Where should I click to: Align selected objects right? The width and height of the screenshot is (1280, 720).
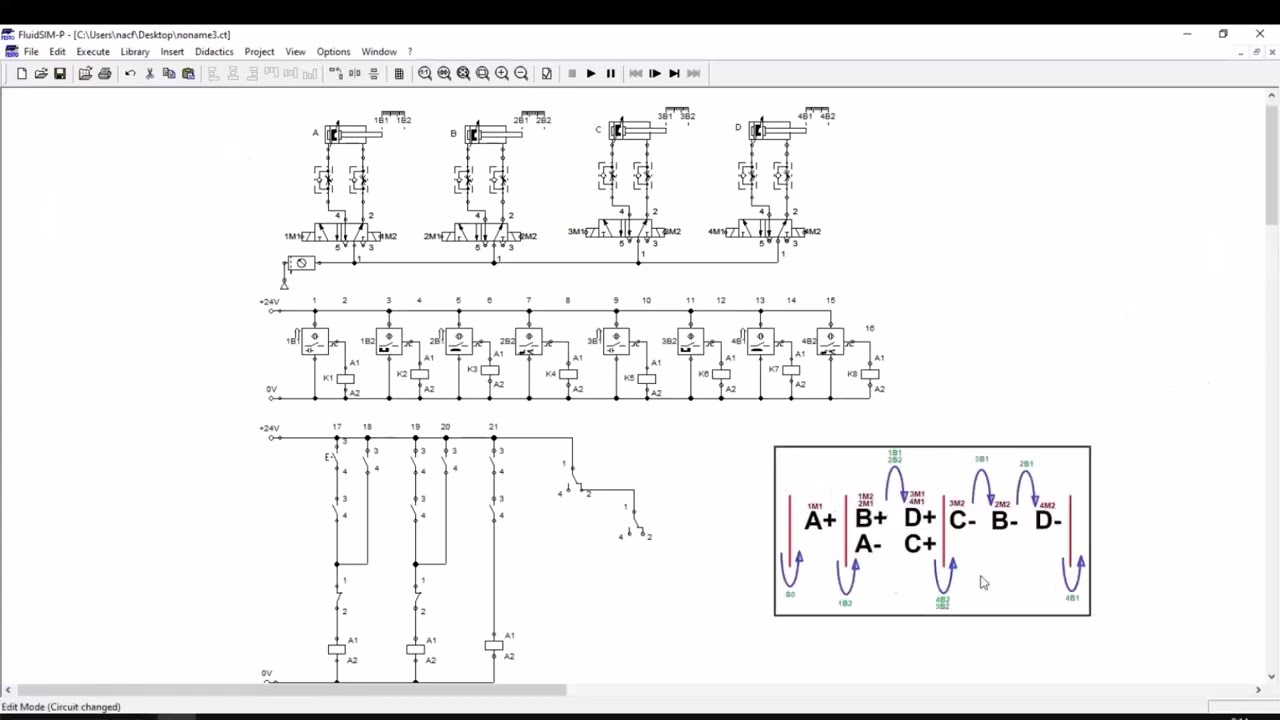pyautogui.click(x=252, y=73)
